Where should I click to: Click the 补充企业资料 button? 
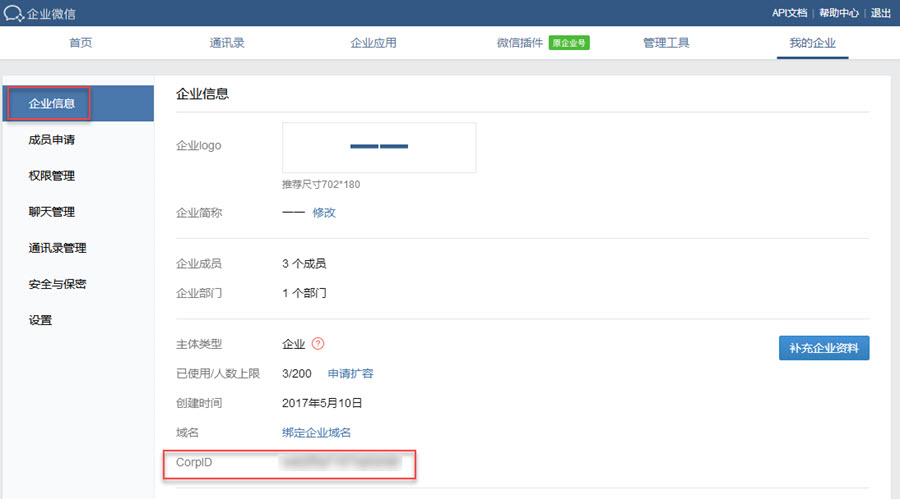click(x=824, y=348)
